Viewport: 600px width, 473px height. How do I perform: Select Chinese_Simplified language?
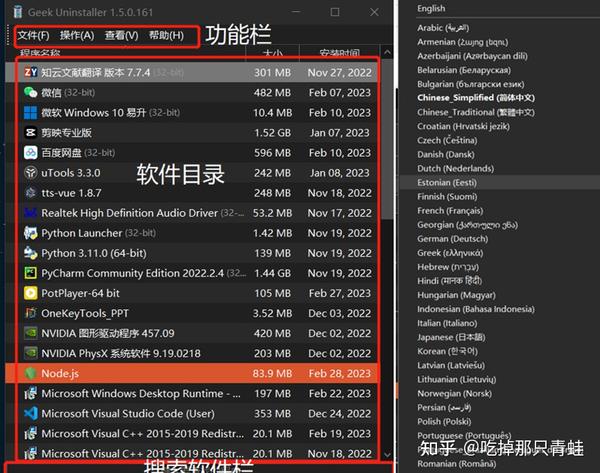pos(476,98)
